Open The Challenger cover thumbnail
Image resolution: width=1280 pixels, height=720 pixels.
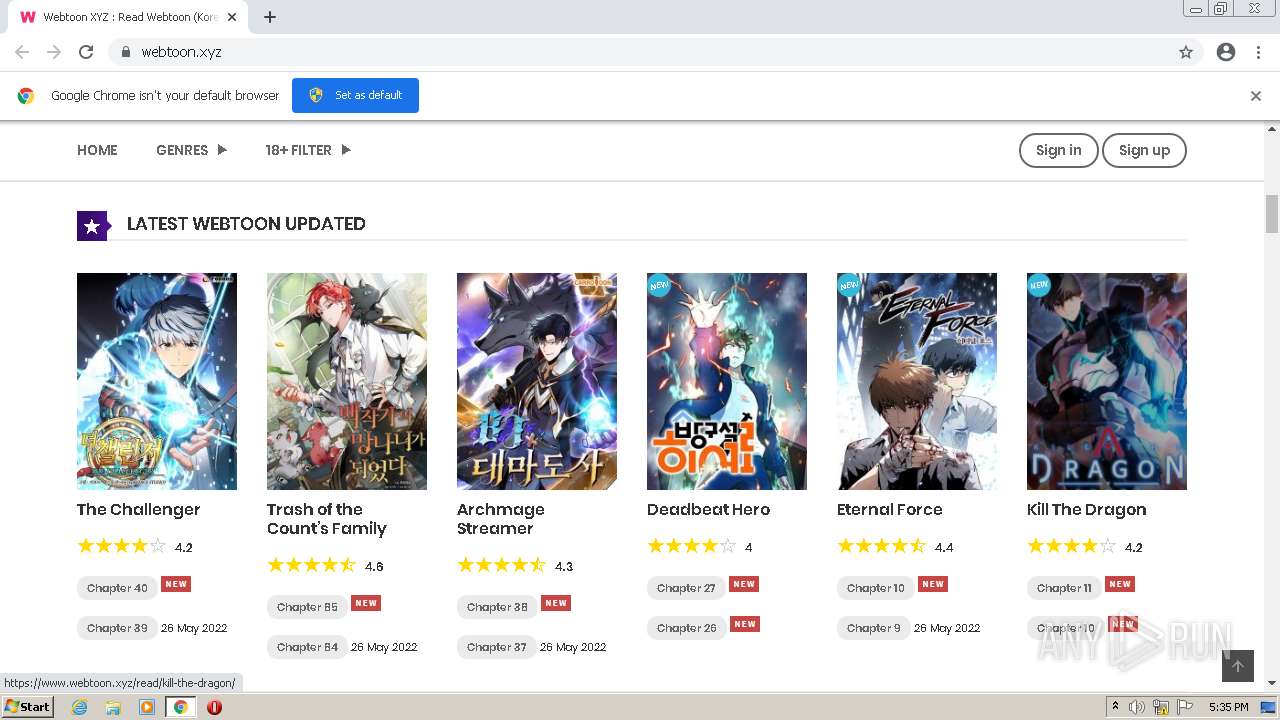(157, 381)
